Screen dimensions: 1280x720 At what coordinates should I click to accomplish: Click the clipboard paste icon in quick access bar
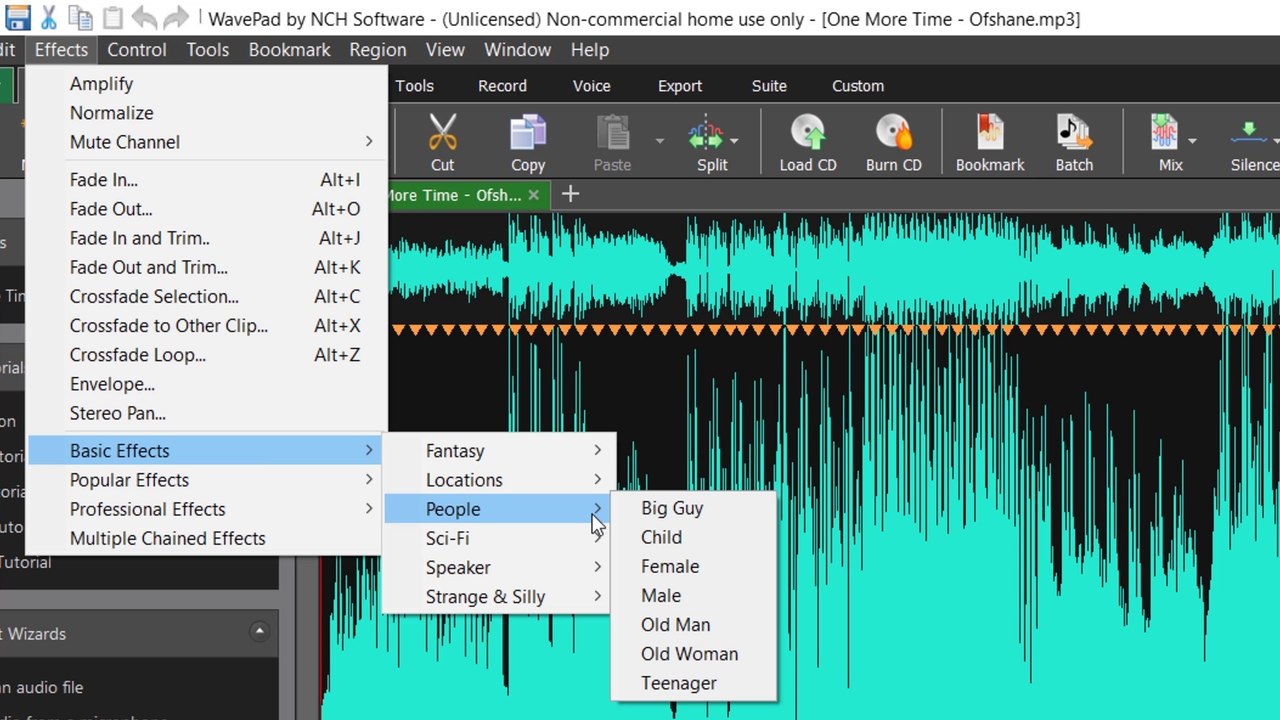point(113,18)
